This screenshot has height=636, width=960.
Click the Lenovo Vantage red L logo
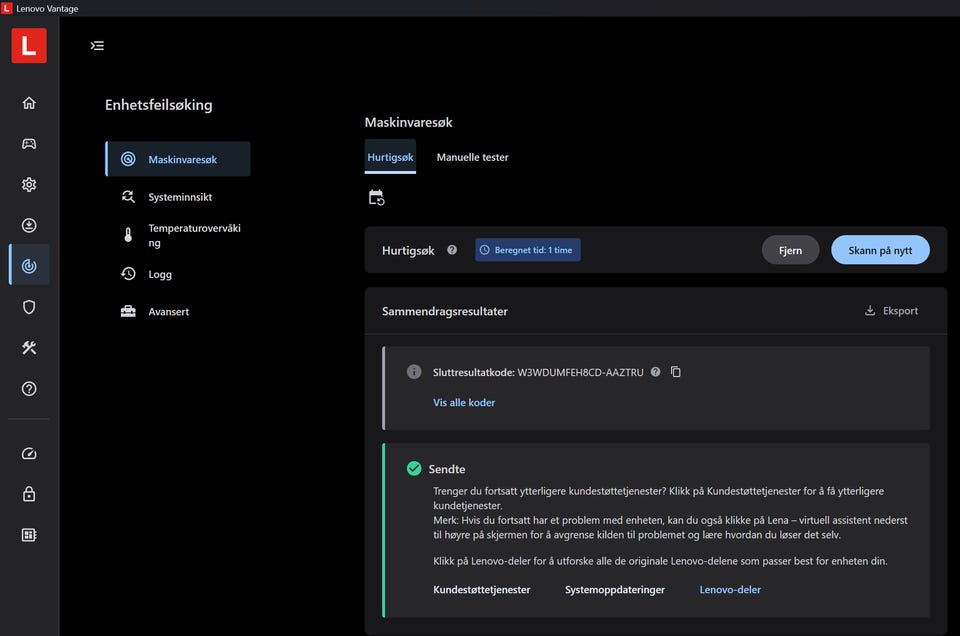(29, 45)
